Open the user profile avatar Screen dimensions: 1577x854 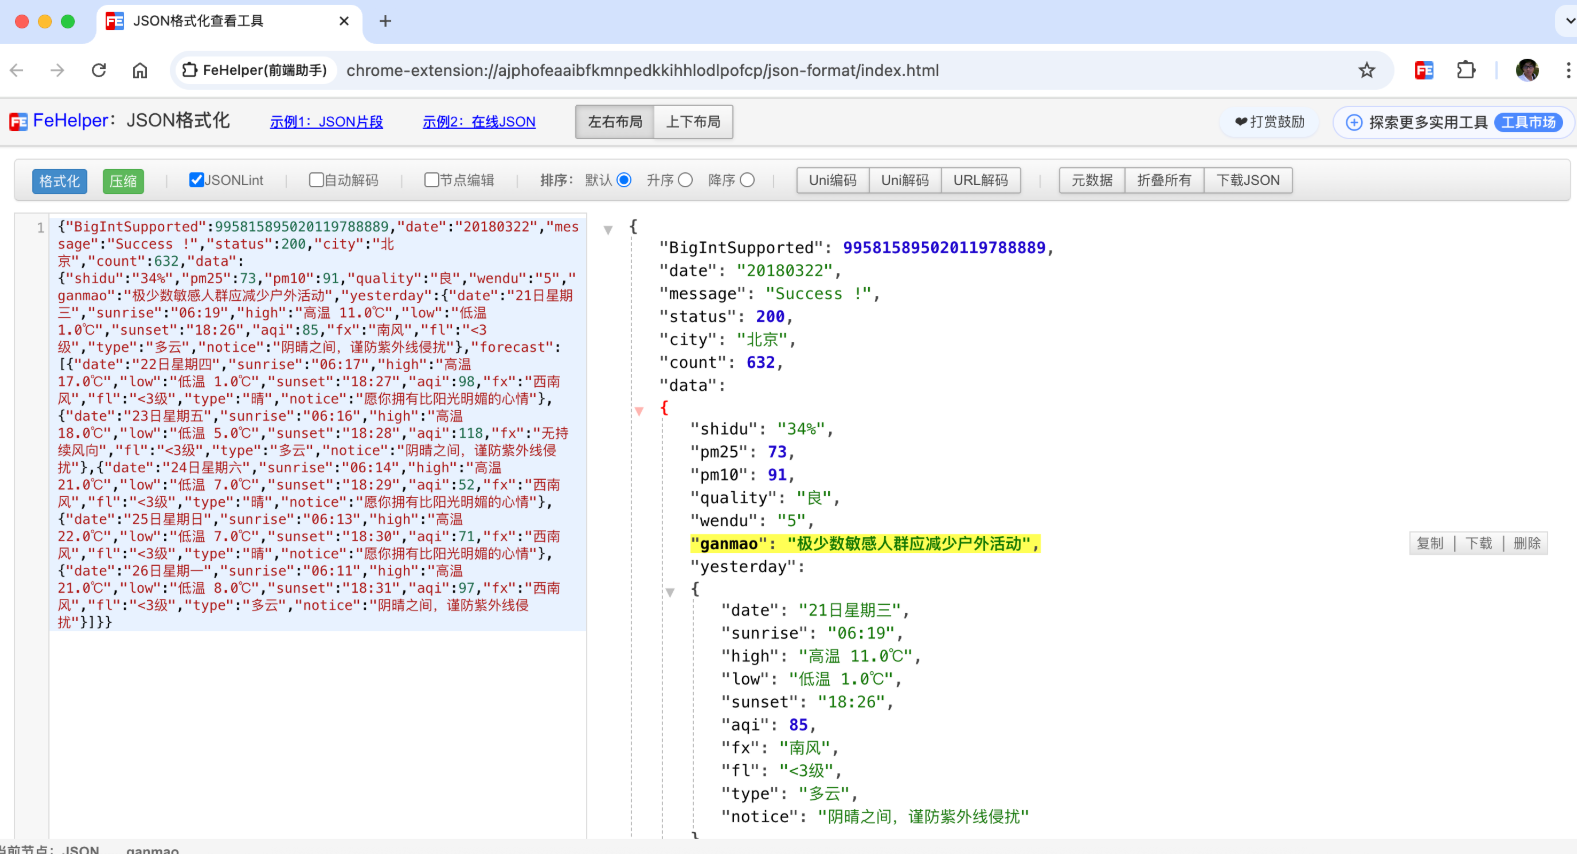click(1526, 70)
